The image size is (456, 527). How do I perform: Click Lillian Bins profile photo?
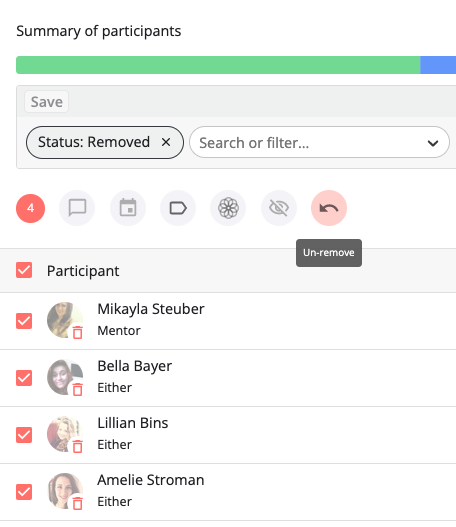click(65, 434)
